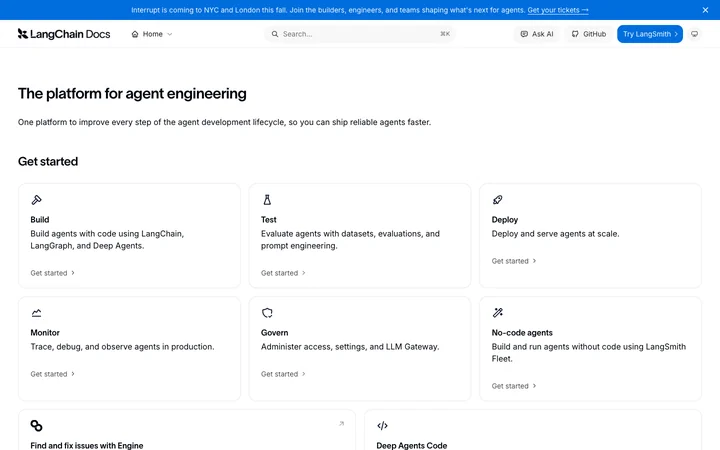Click the Deploy rocket icon
The height and width of the screenshot is (450, 720).
497,200
